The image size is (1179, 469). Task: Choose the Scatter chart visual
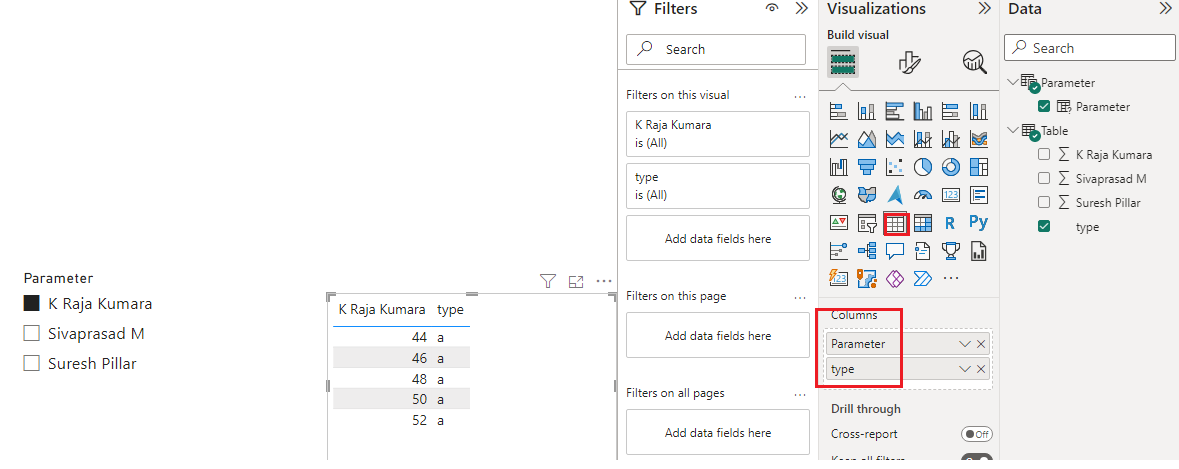[895, 167]
